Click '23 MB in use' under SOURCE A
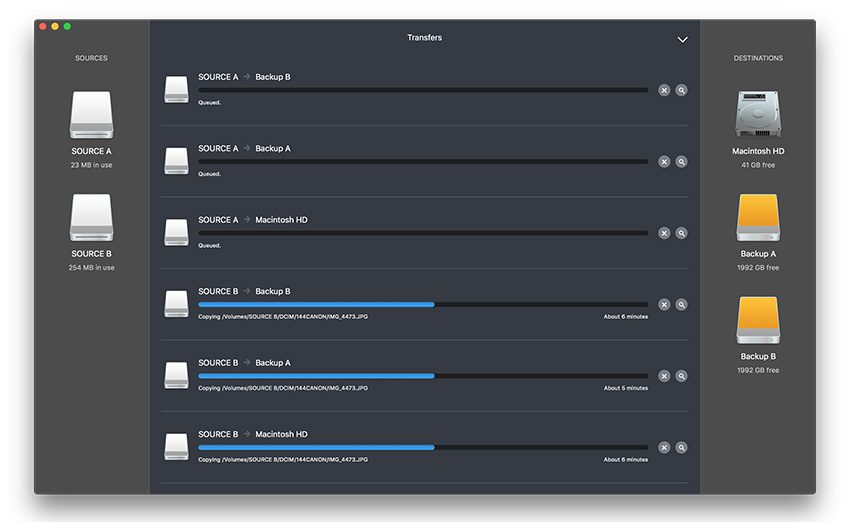This screenshot has width=850, height=522. click(x=91, y=165)
